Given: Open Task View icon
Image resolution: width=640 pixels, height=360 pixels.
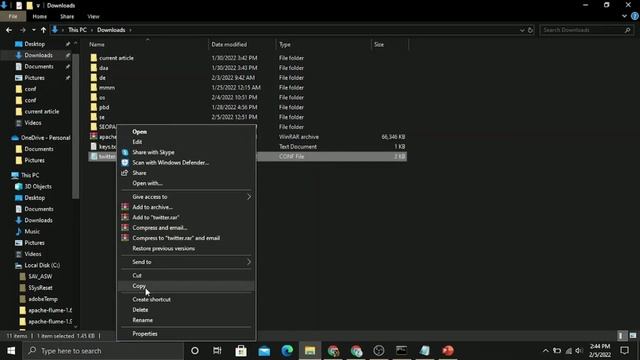Looking at the screenshot, I should (x=217, y=351).
